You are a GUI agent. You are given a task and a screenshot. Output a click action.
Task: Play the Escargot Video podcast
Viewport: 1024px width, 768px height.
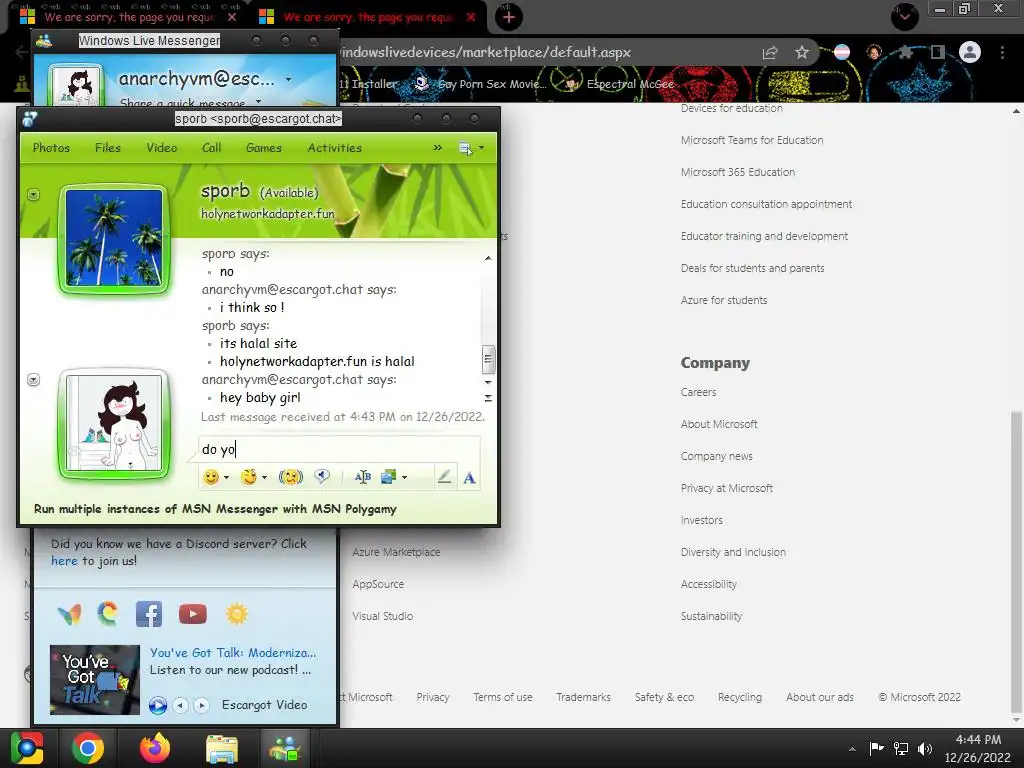157,705
